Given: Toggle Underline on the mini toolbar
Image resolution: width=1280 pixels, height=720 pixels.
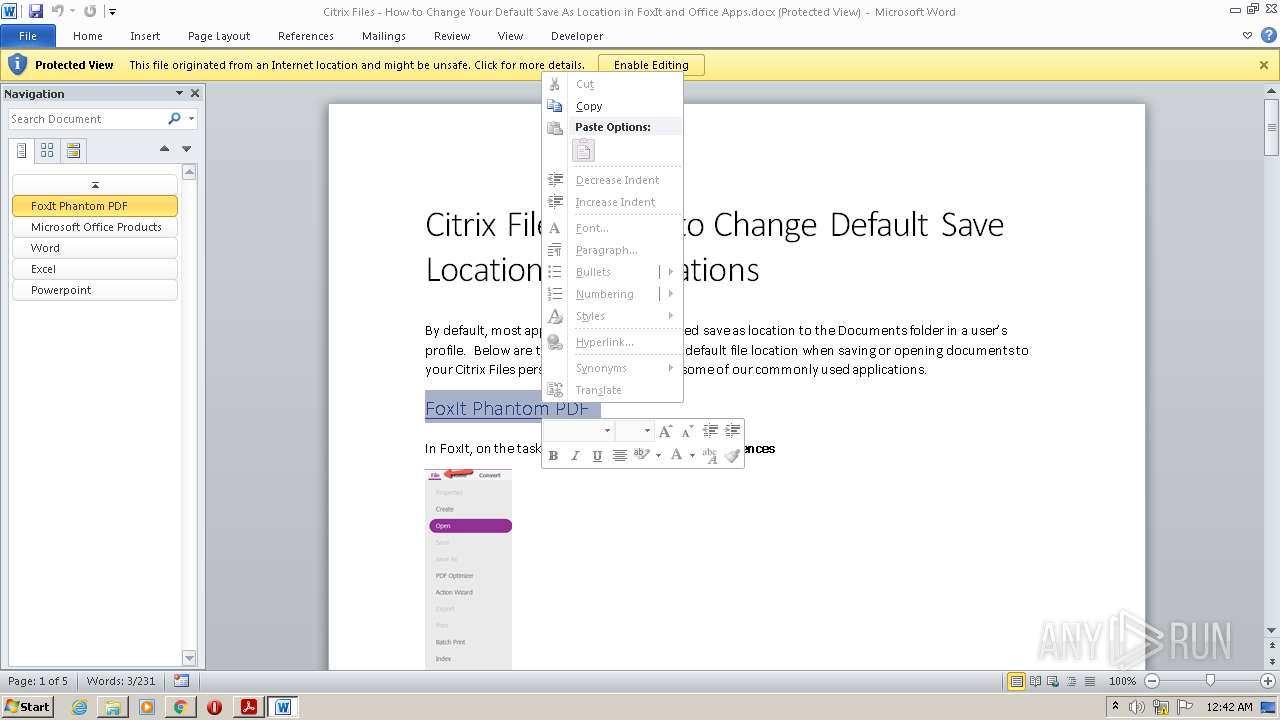Looking at the screenshot, I should (x=597, y=456).
